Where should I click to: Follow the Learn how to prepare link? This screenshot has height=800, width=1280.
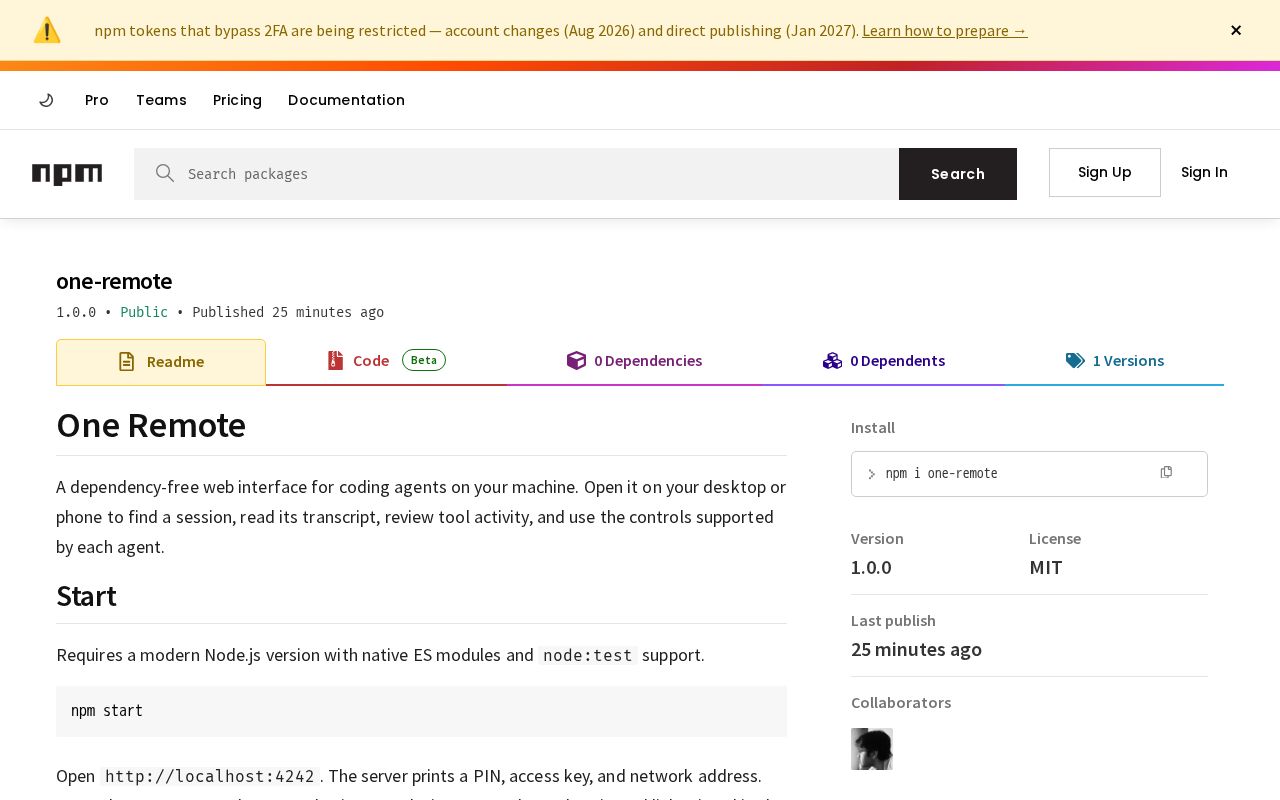(945, 30)
